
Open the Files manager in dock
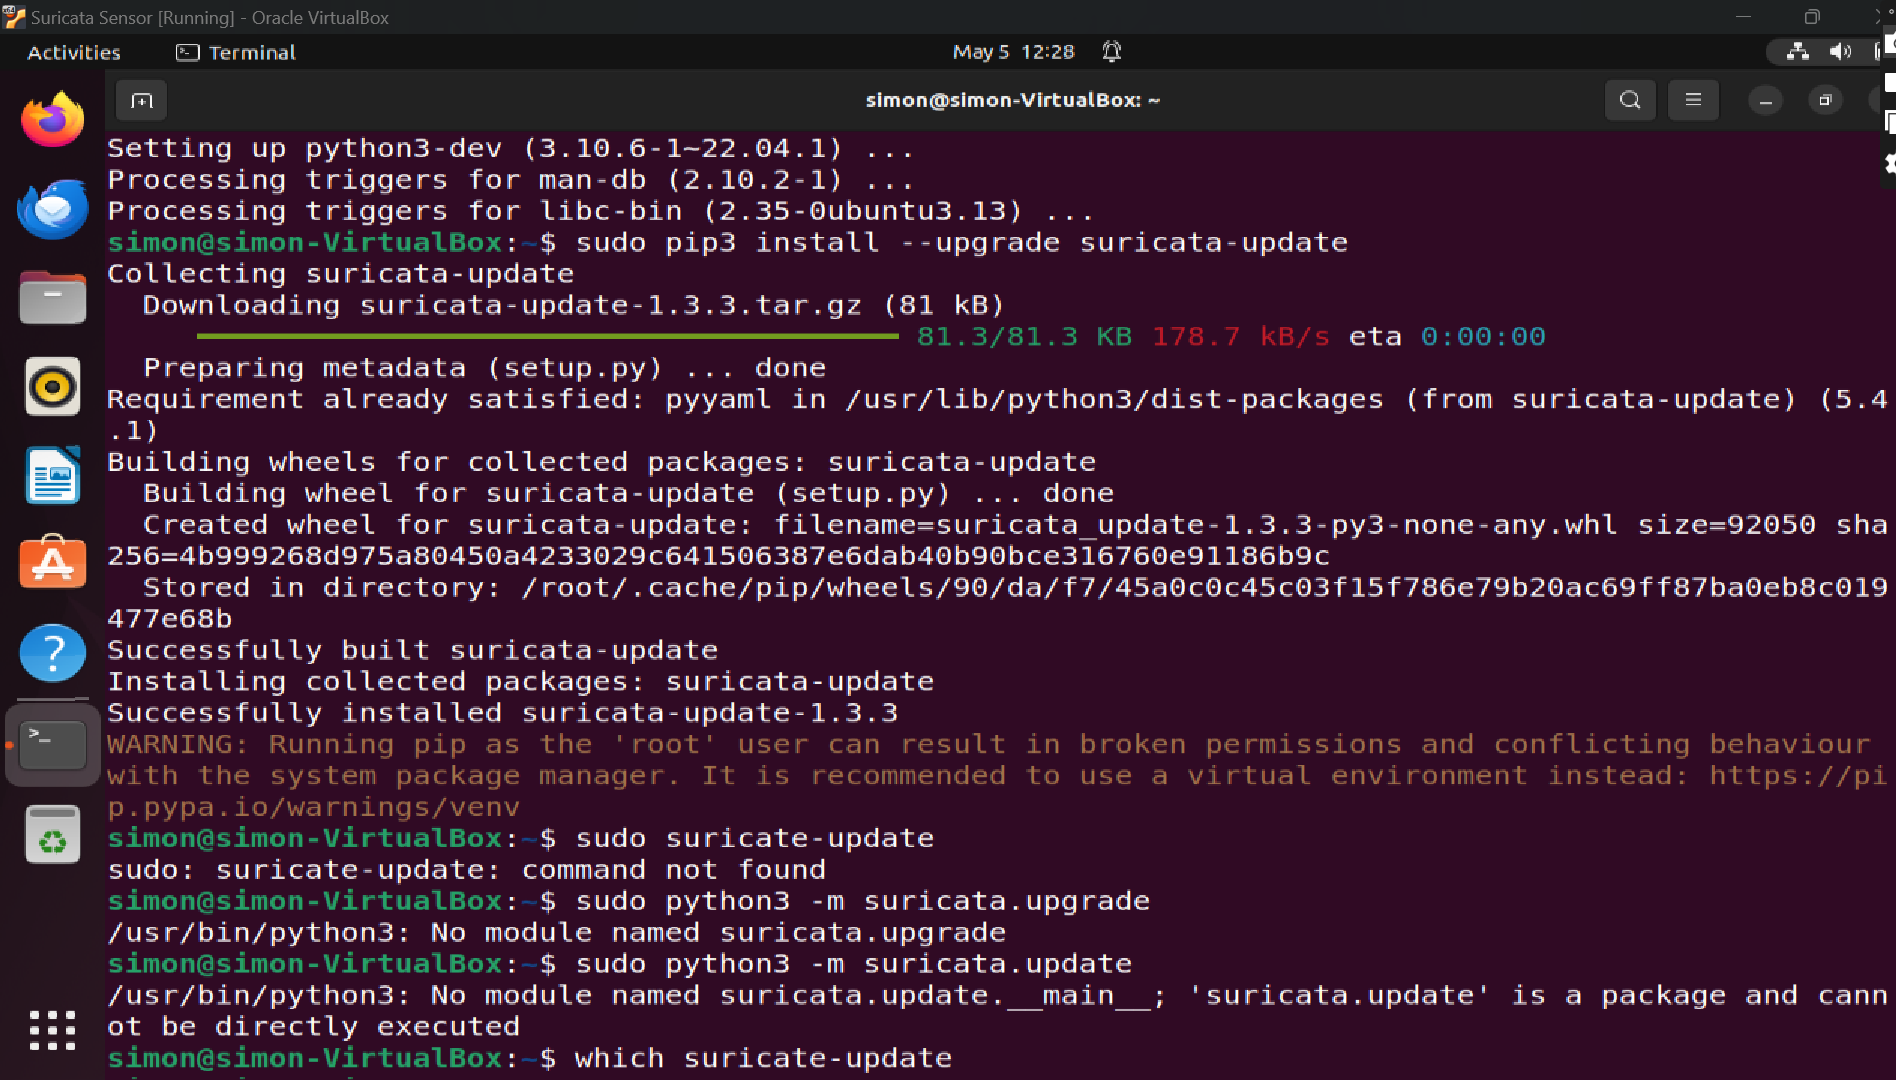(x=53, y=297)
